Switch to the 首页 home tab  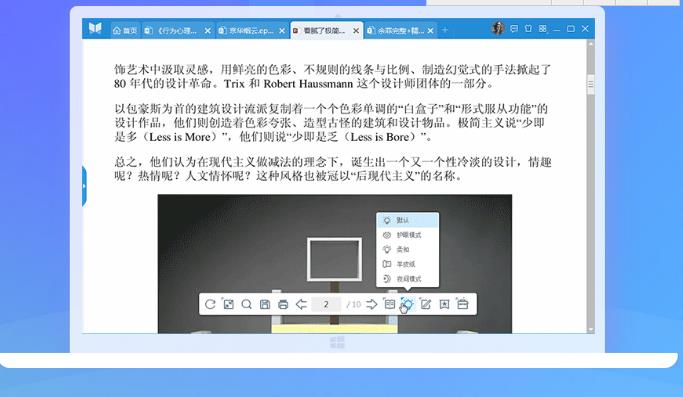click(125, 31)
